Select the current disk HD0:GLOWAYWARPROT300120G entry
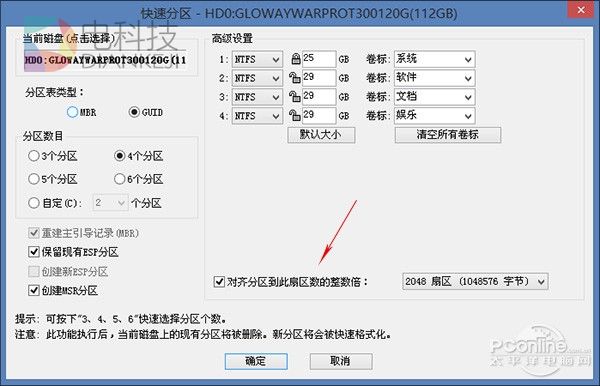The height and width of the screenshot is (386, 600). tap(106, 60)
